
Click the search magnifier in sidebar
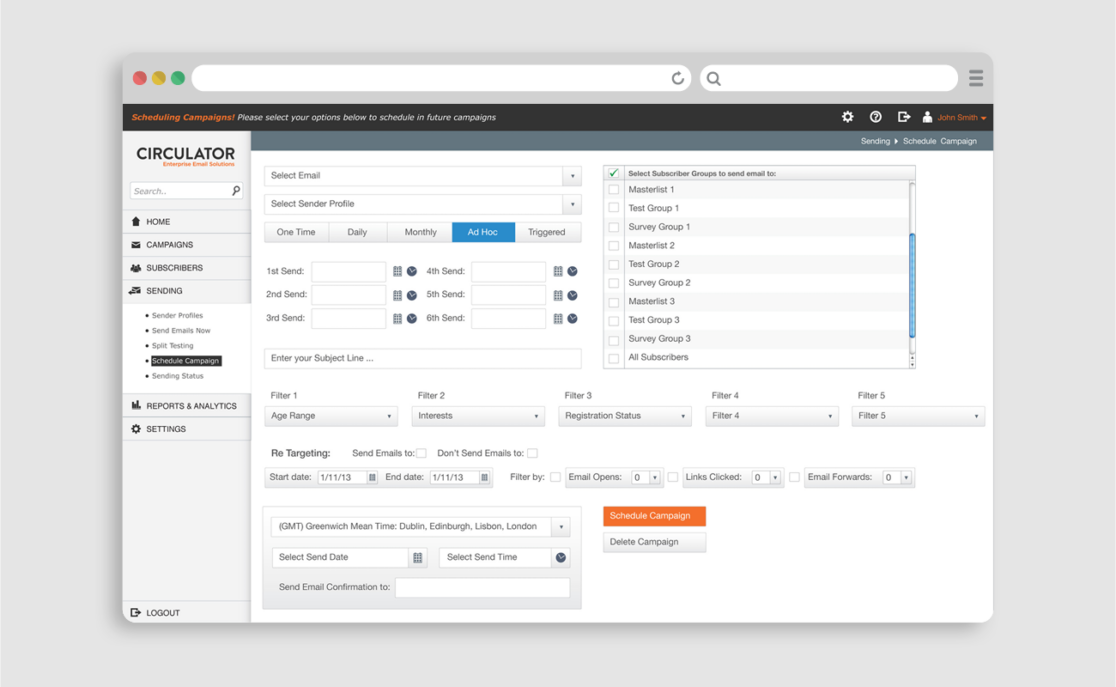236,190
